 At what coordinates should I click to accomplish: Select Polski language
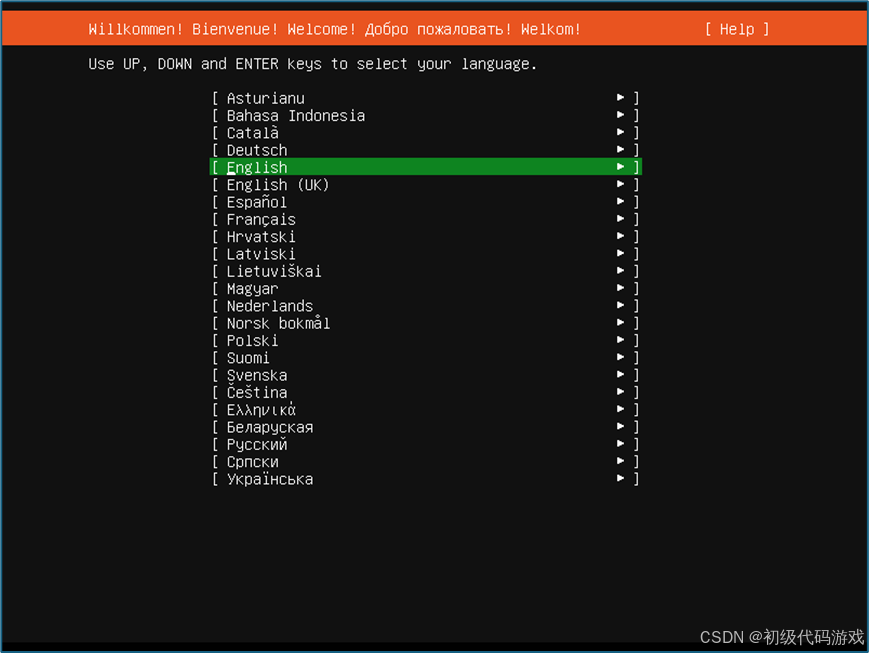[x=425, y=340]
